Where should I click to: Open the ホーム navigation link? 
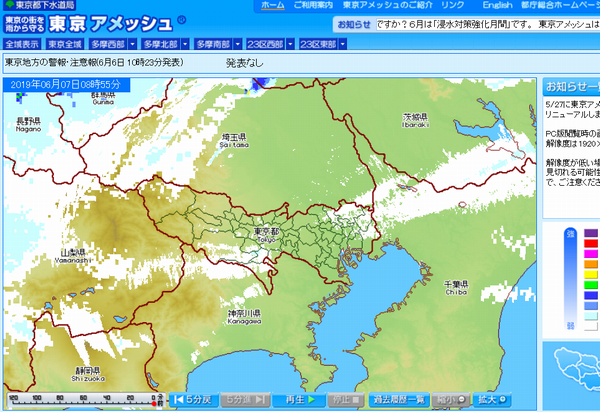tap(273, 5)
